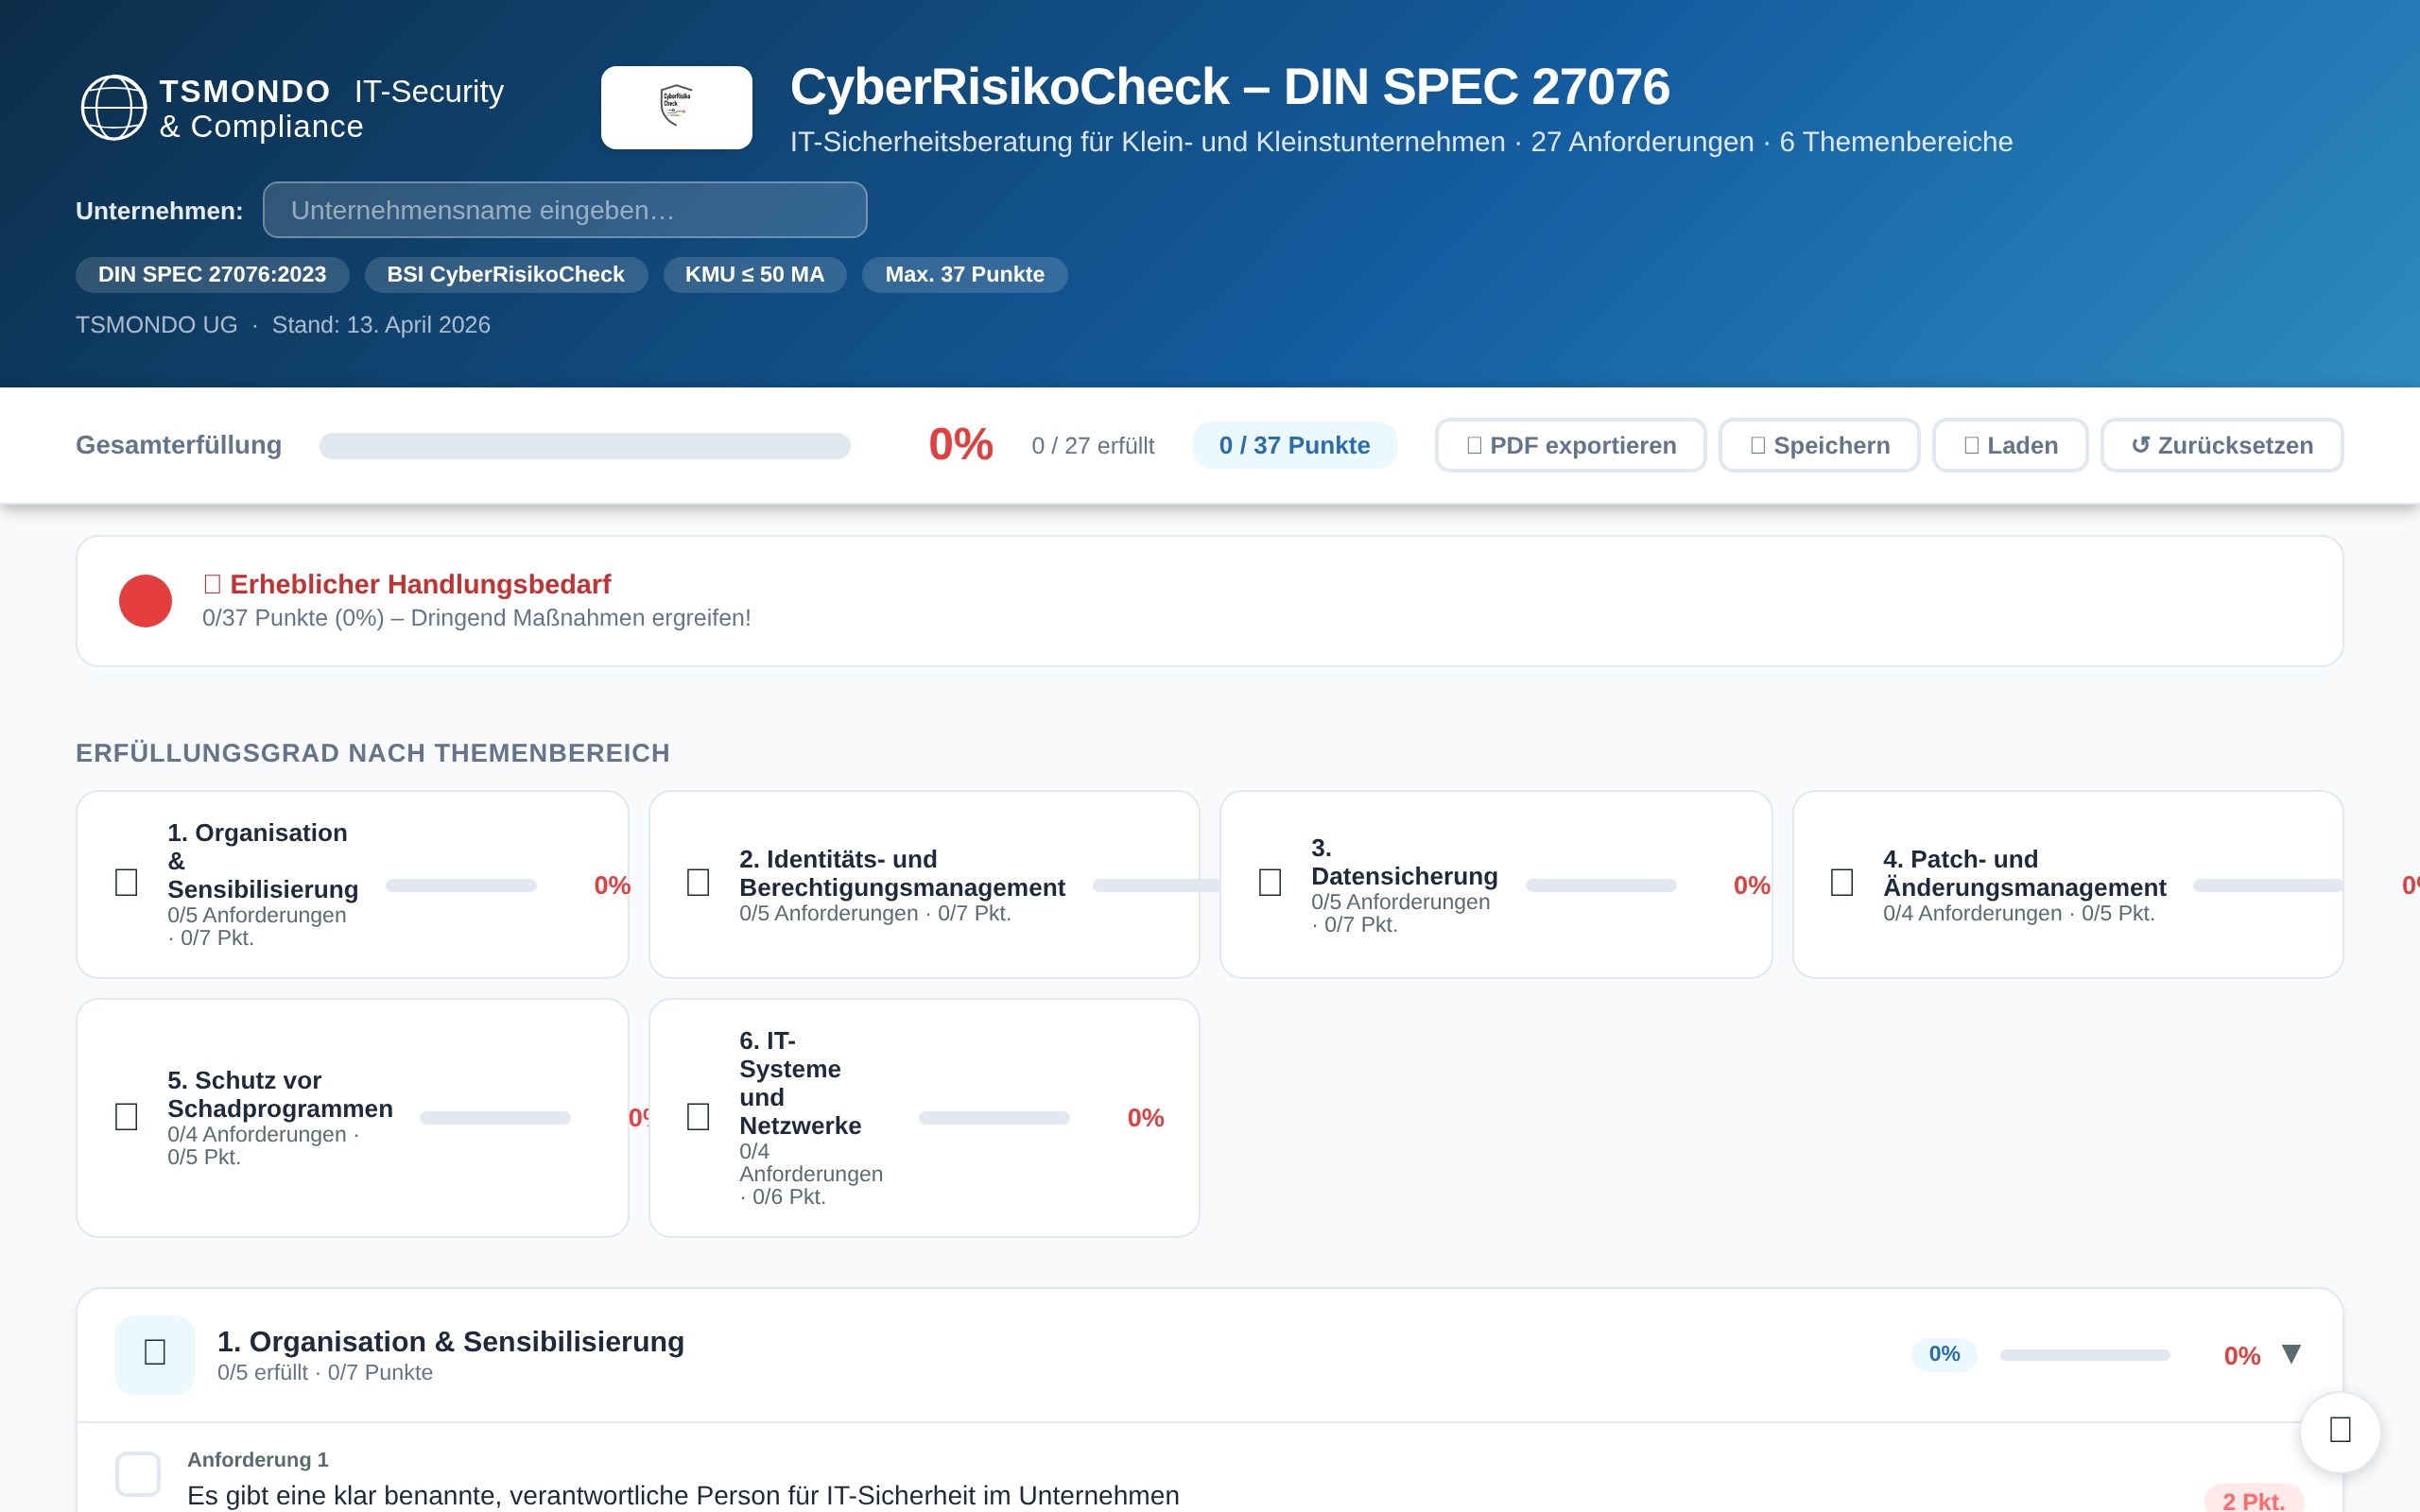Click the CyberRisikoCheck shield logo thumbnail
This screenshot has height=1512, width=2420.
676,108
